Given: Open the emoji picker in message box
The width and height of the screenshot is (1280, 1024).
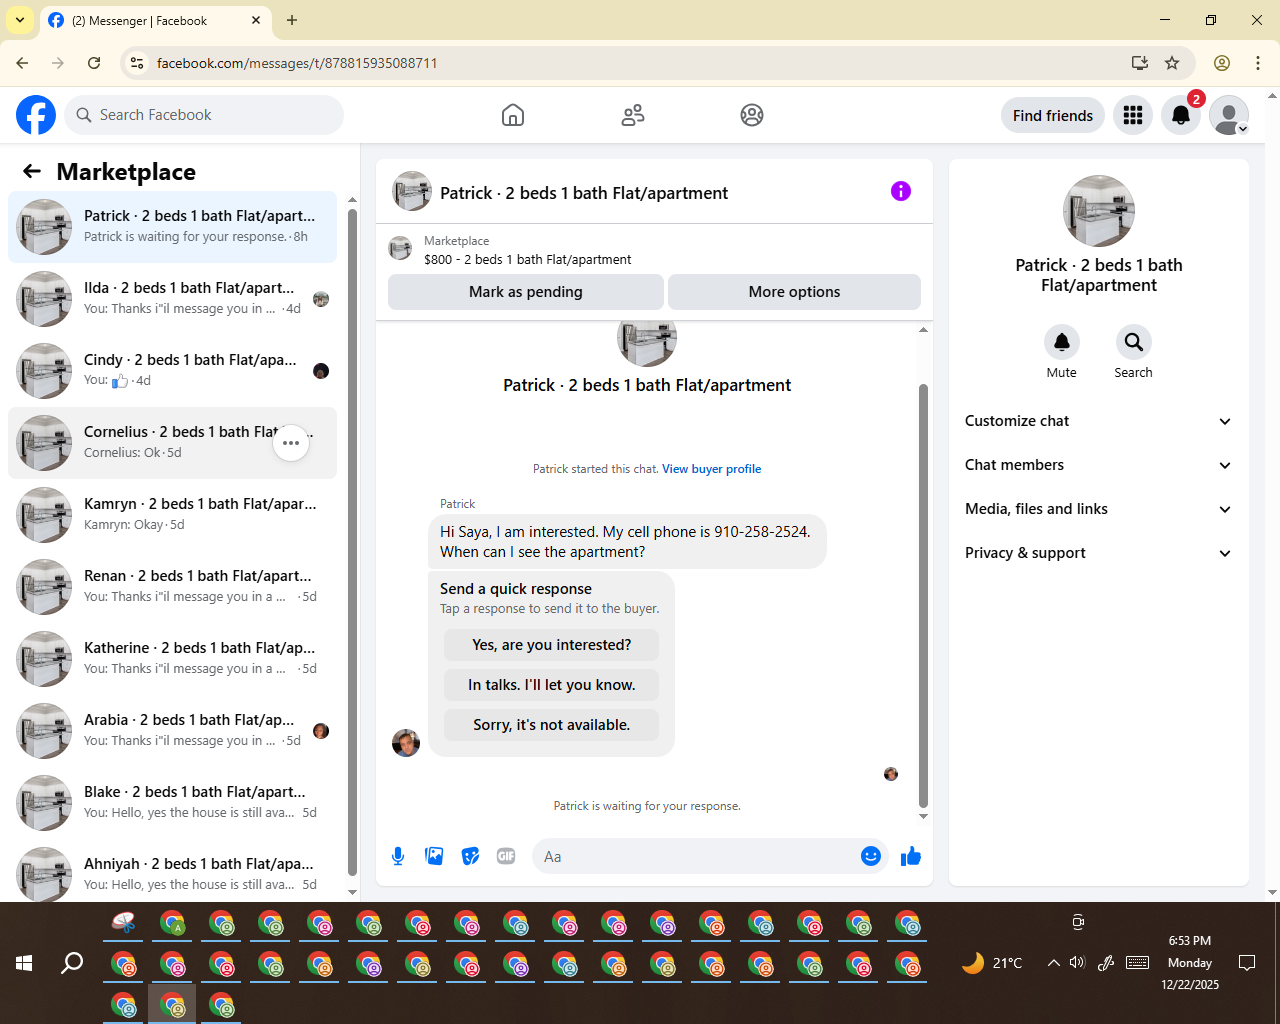Looking at the screenshot, I should click(x=871, y=856).
